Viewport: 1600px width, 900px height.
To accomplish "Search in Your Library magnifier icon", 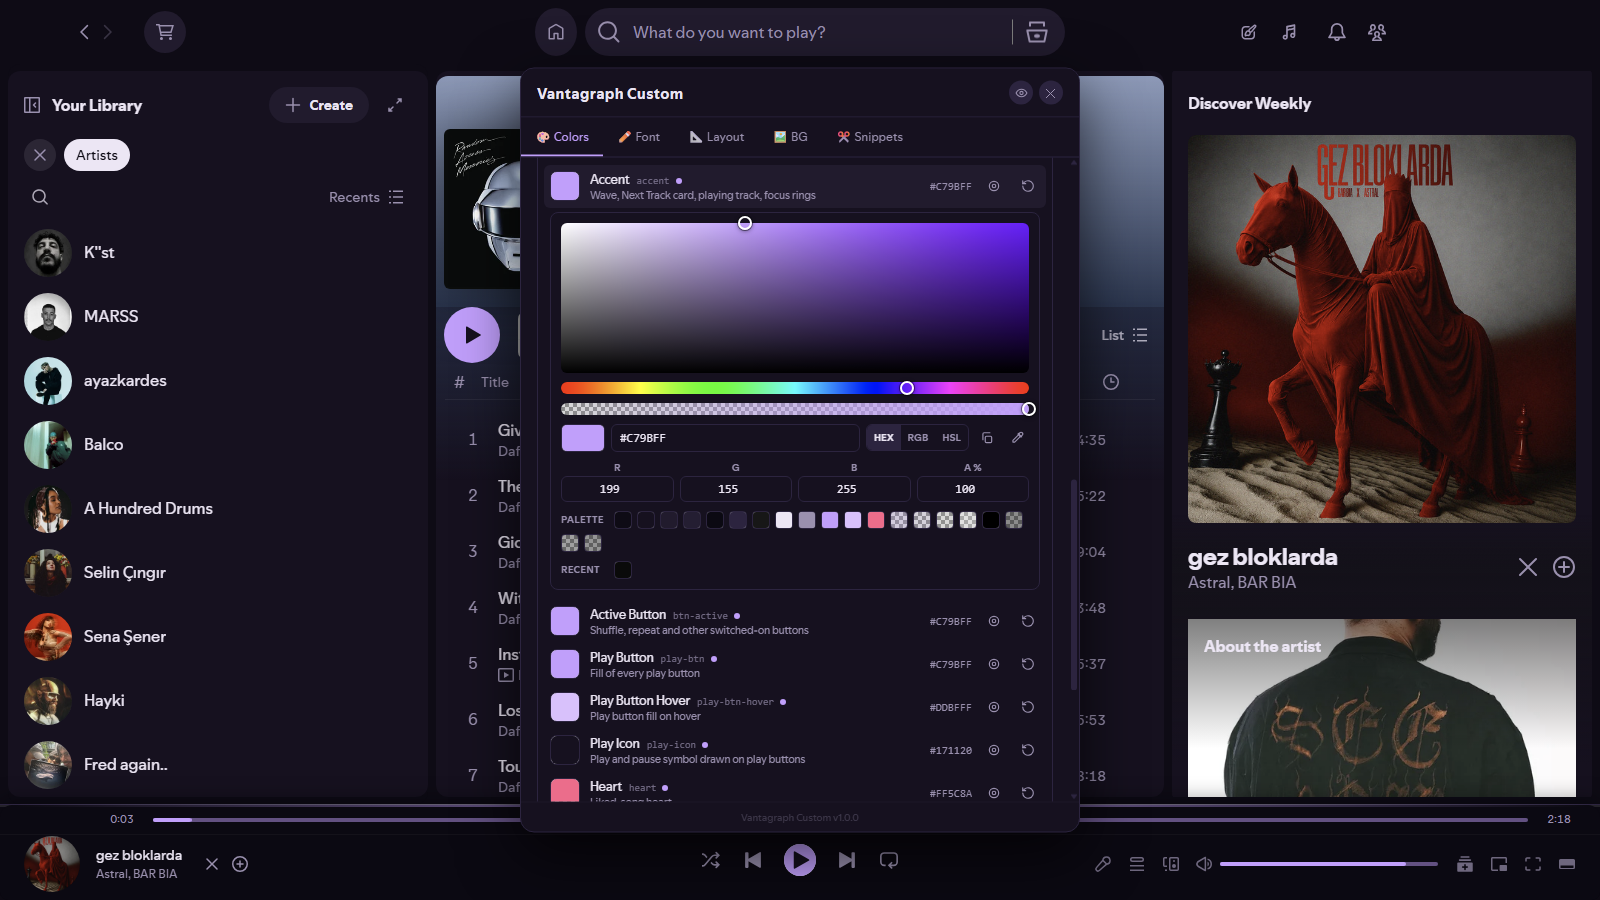I will (40, 197).
